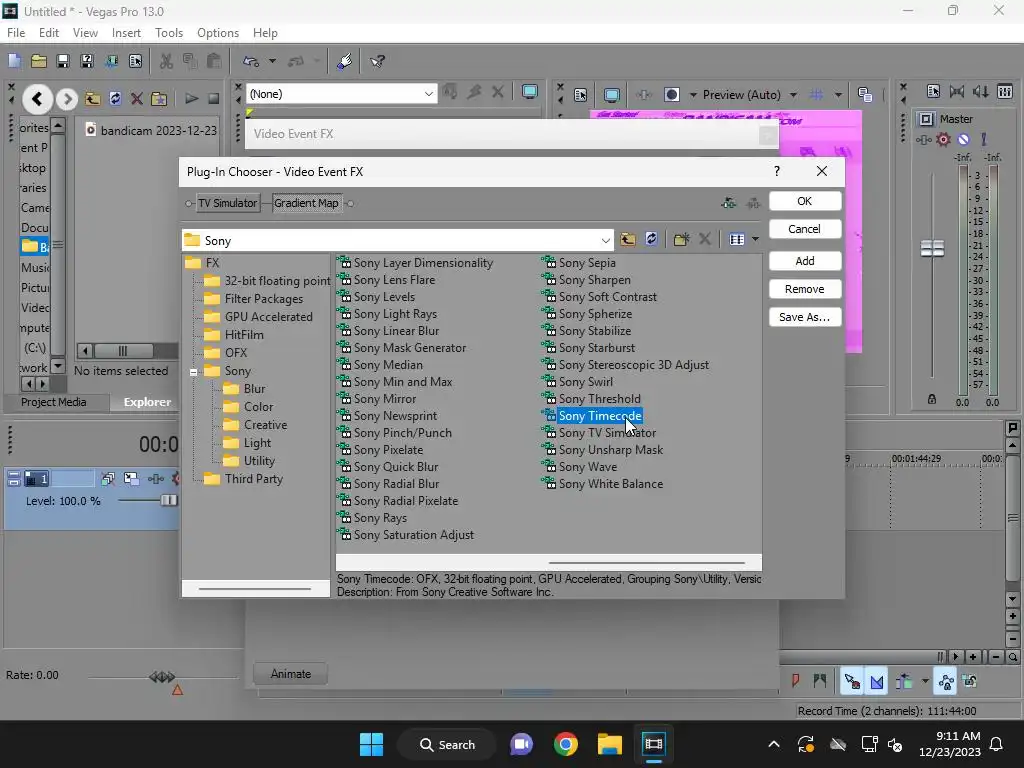Image resolution: width=1024 pixels, height=768 pixels.
Task: Toggle Automatic Crossfades on timeline toolbar
Action: [x=877, y=682]
